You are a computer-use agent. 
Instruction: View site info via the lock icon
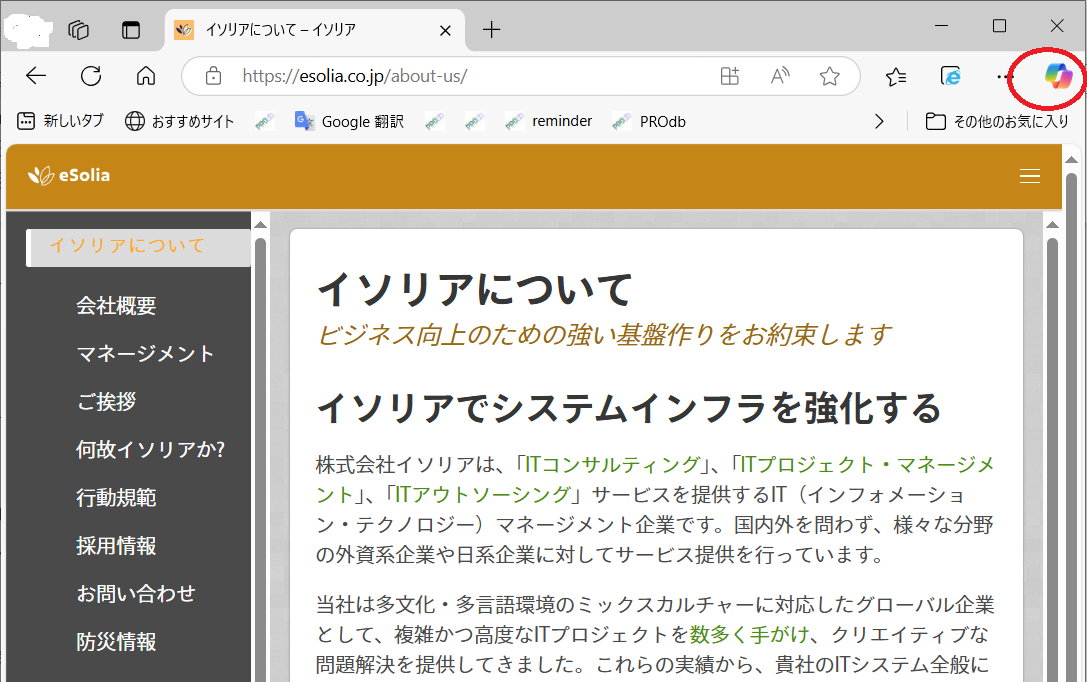[213, 75]
